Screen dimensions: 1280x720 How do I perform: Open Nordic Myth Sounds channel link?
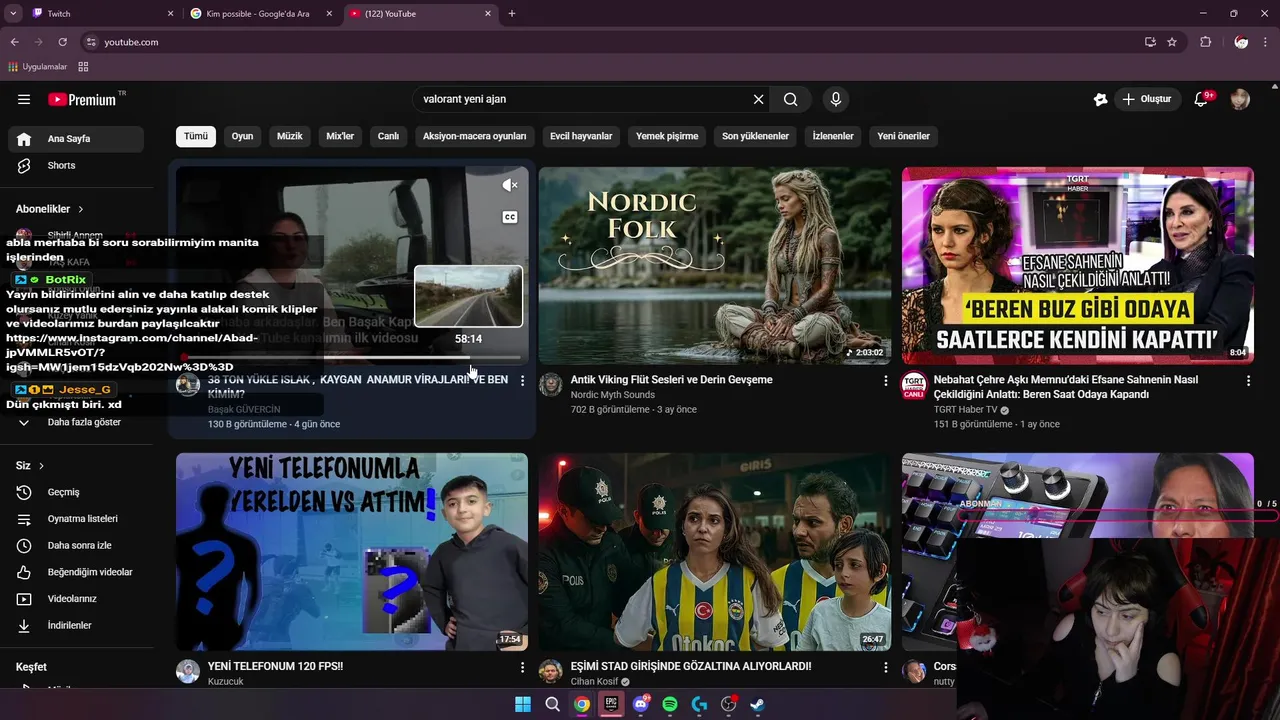(612, 395)
